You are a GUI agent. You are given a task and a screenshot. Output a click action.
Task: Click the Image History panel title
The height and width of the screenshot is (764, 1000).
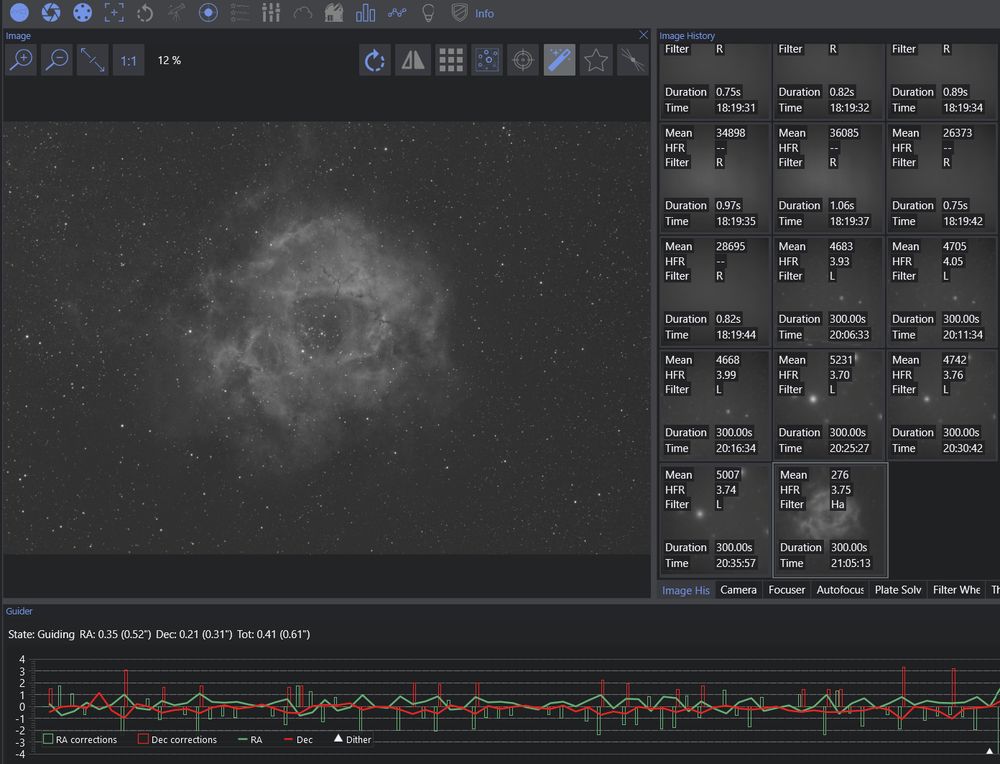687,36
